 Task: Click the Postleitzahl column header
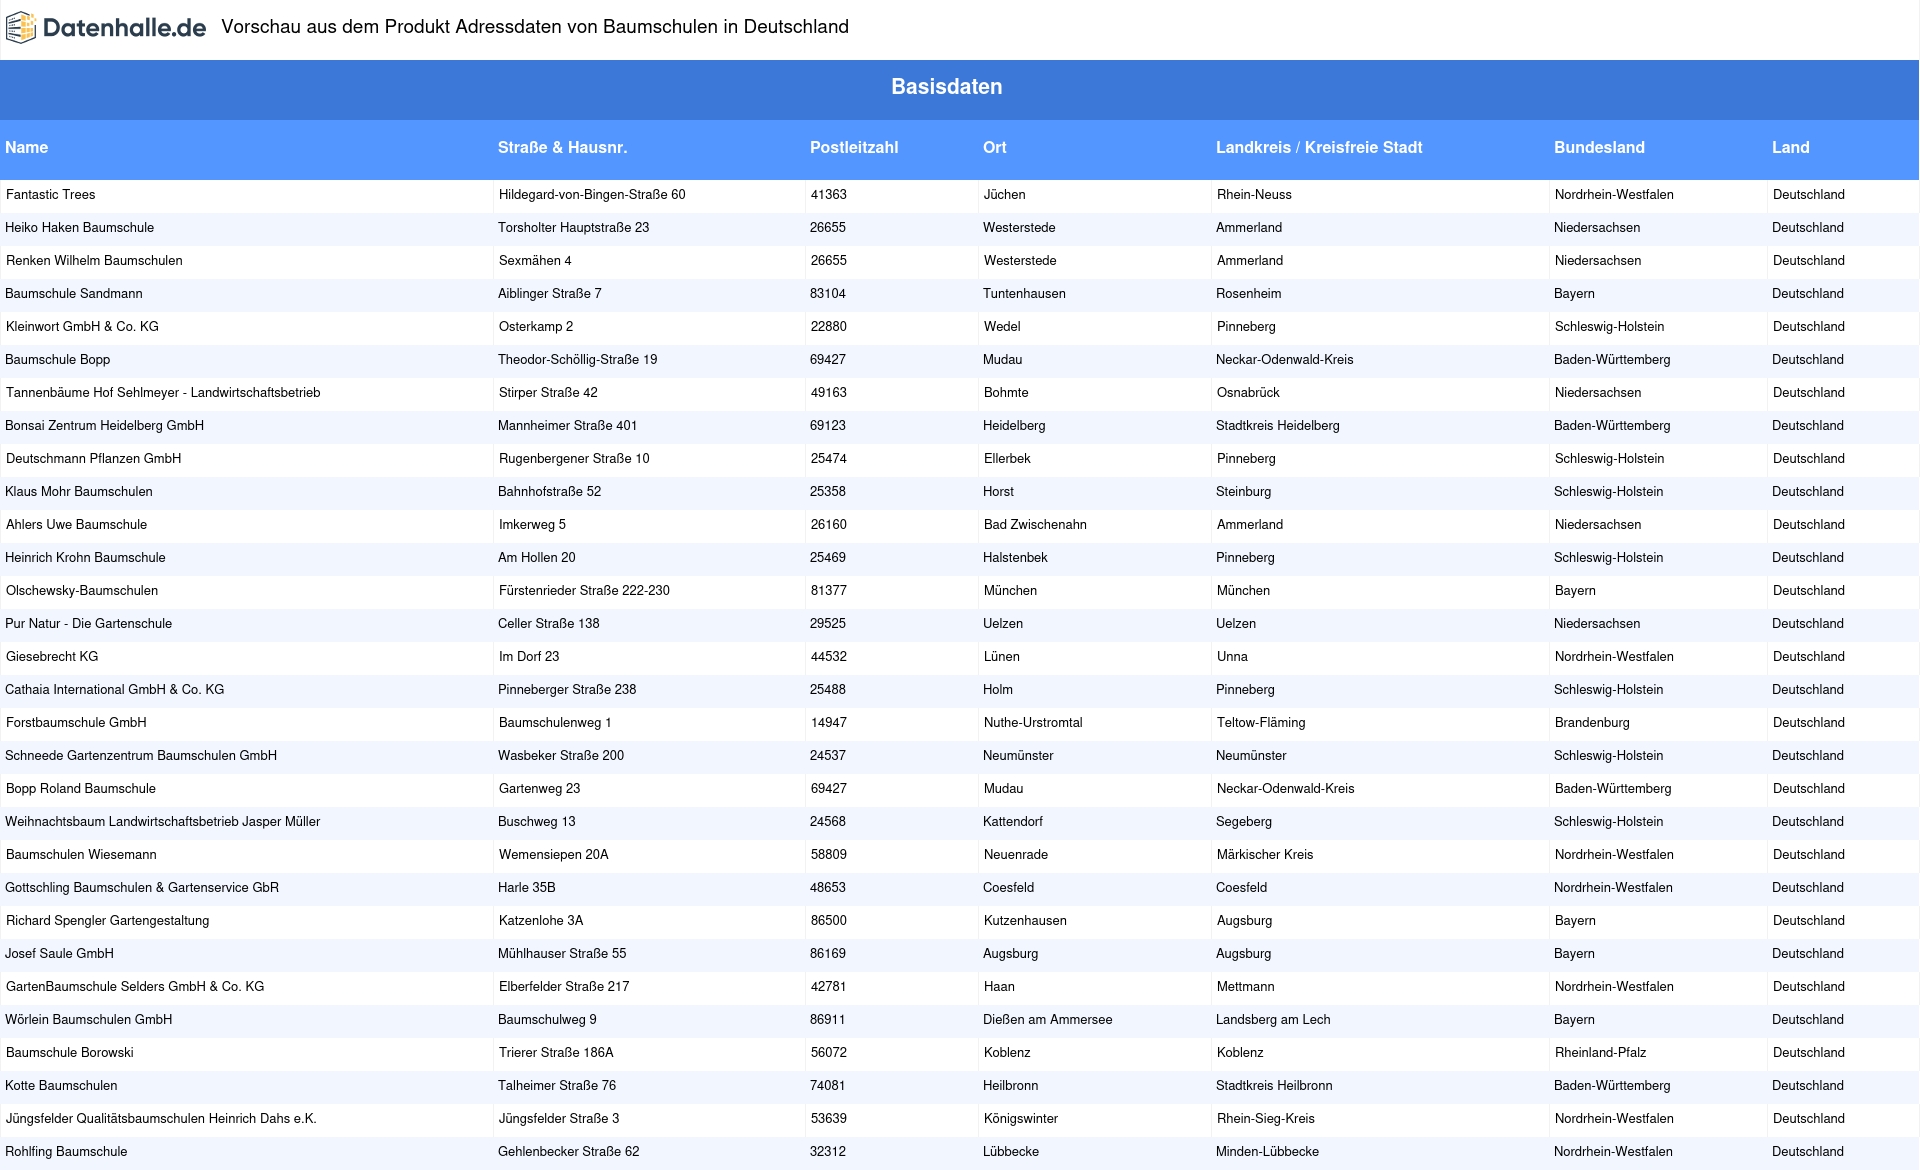click(x=854, y=148)
